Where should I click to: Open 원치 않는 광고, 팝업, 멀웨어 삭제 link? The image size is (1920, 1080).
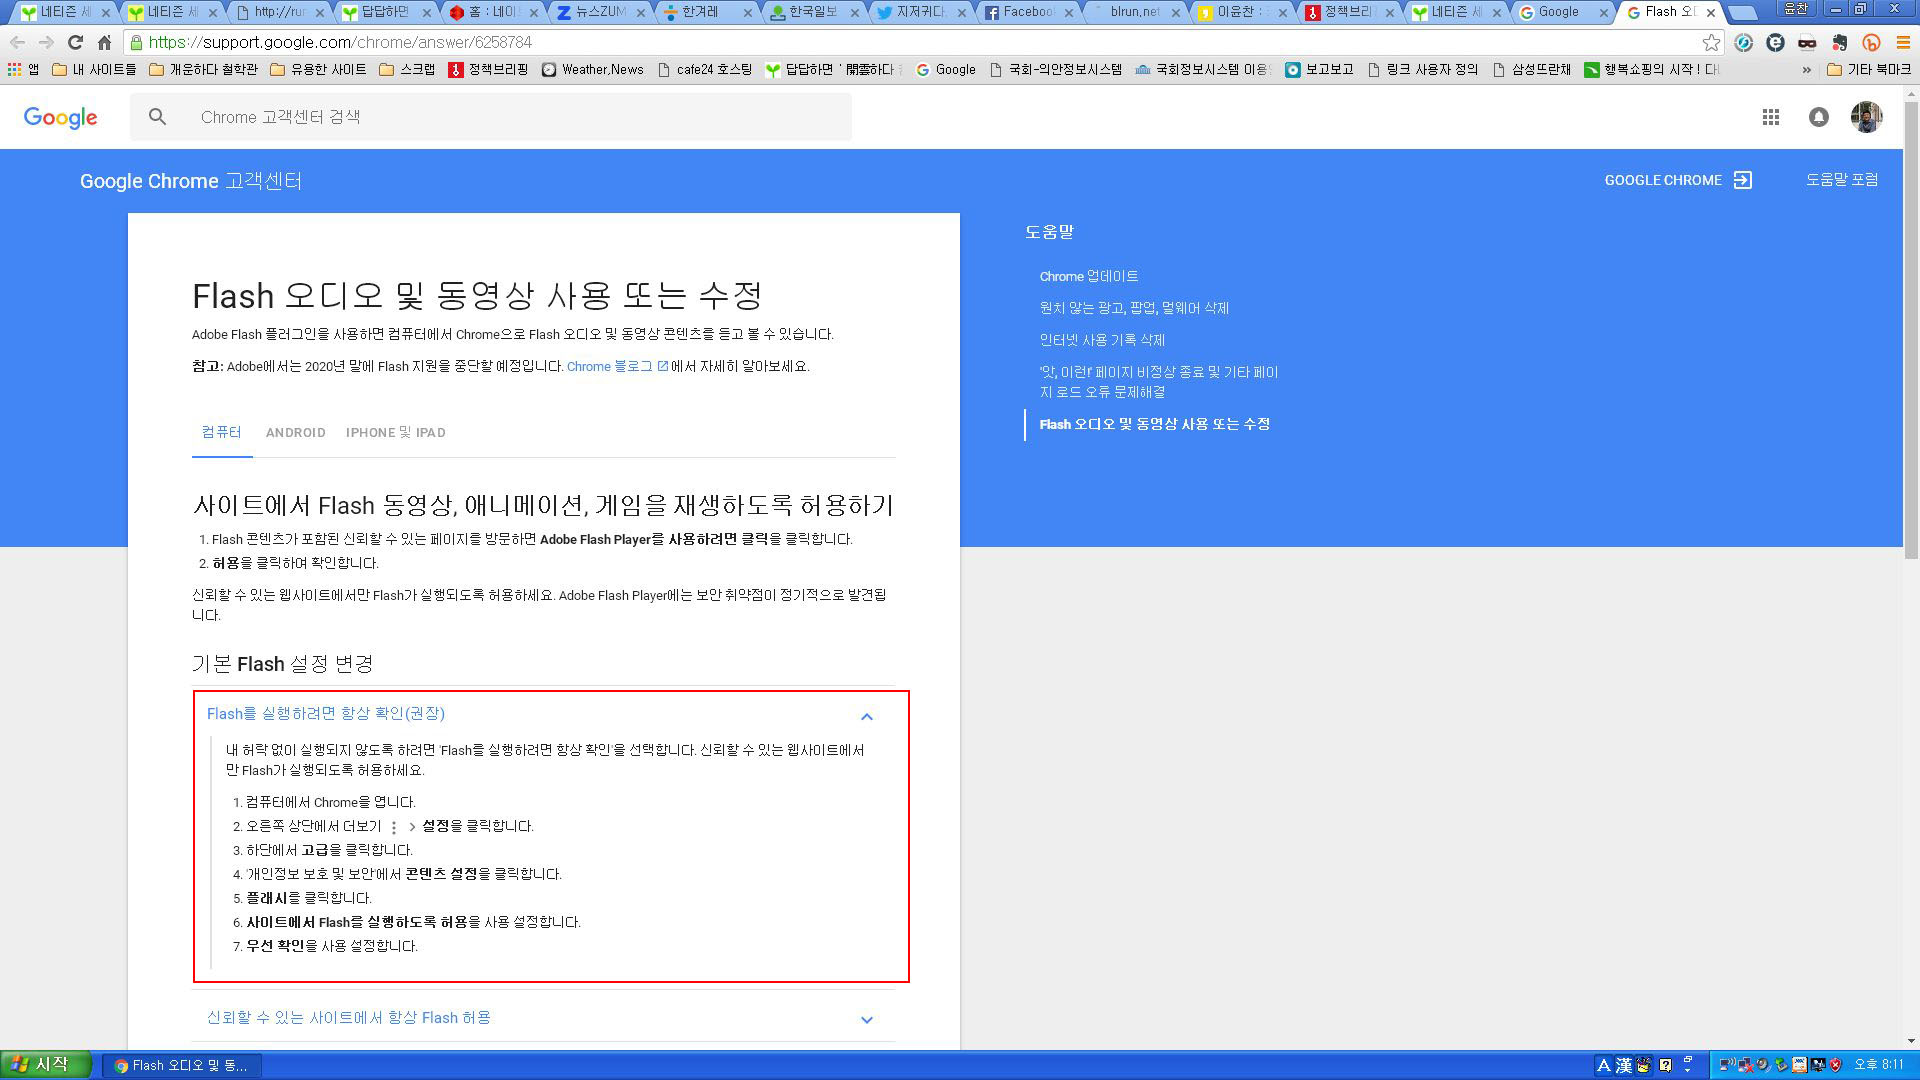1134,309
